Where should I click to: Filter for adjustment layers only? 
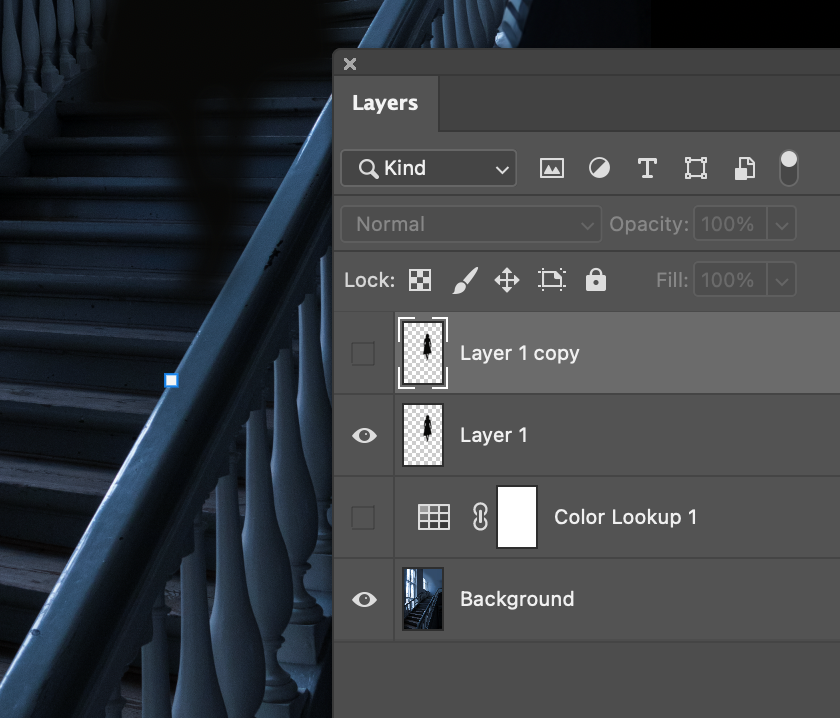[599, 168]
